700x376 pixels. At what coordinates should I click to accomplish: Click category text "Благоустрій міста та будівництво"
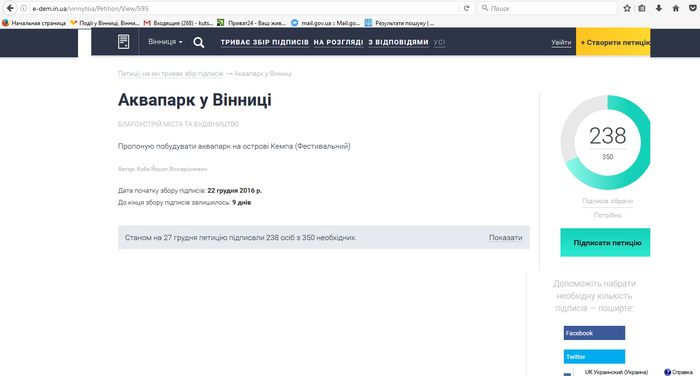(178, 124)
